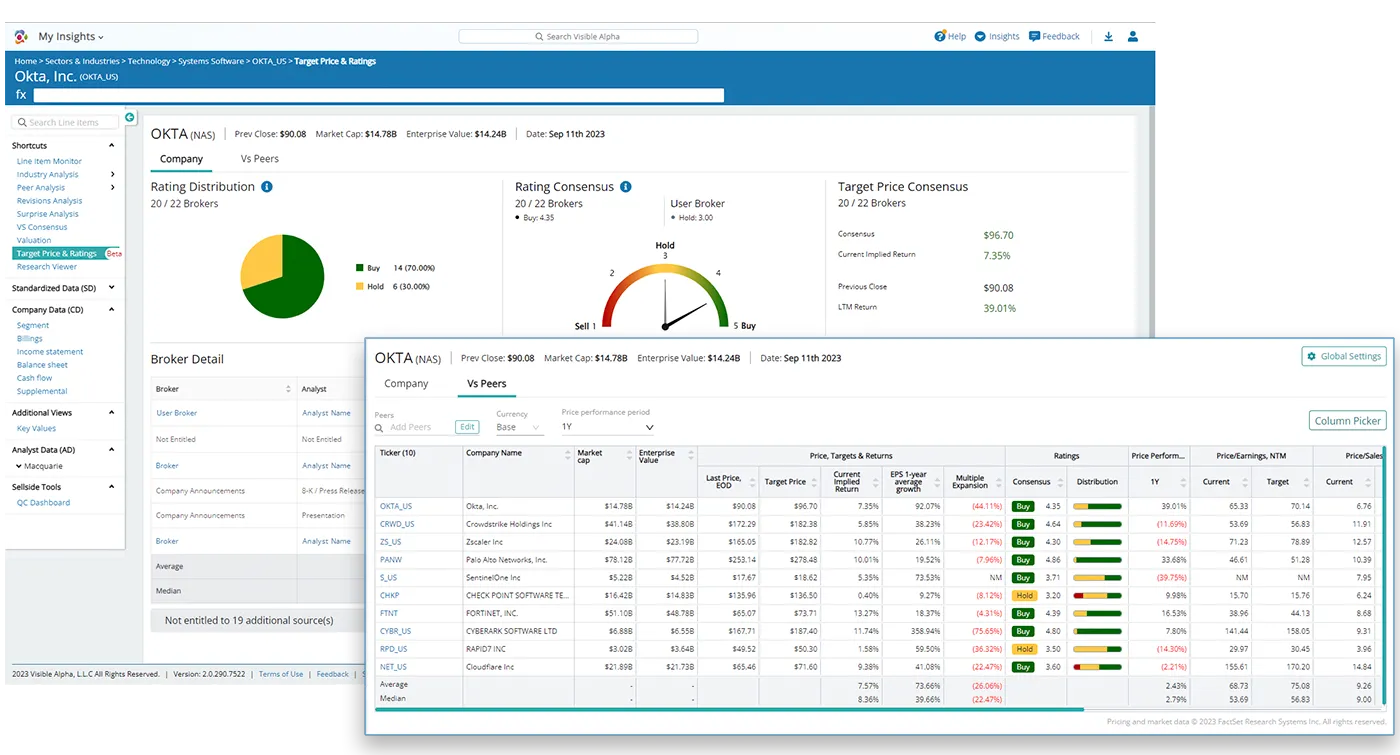Click the Feedback chat icon in header

[1034, 36]
